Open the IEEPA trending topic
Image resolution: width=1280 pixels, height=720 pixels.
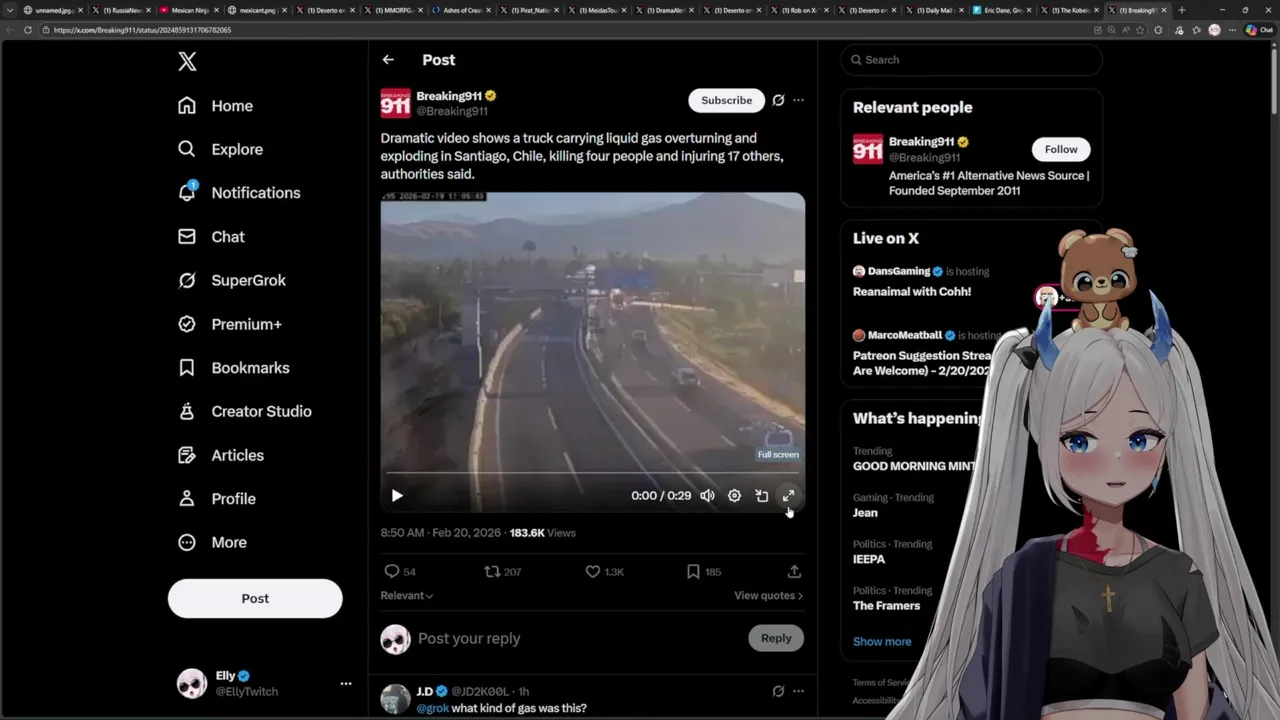pos(869,559)
